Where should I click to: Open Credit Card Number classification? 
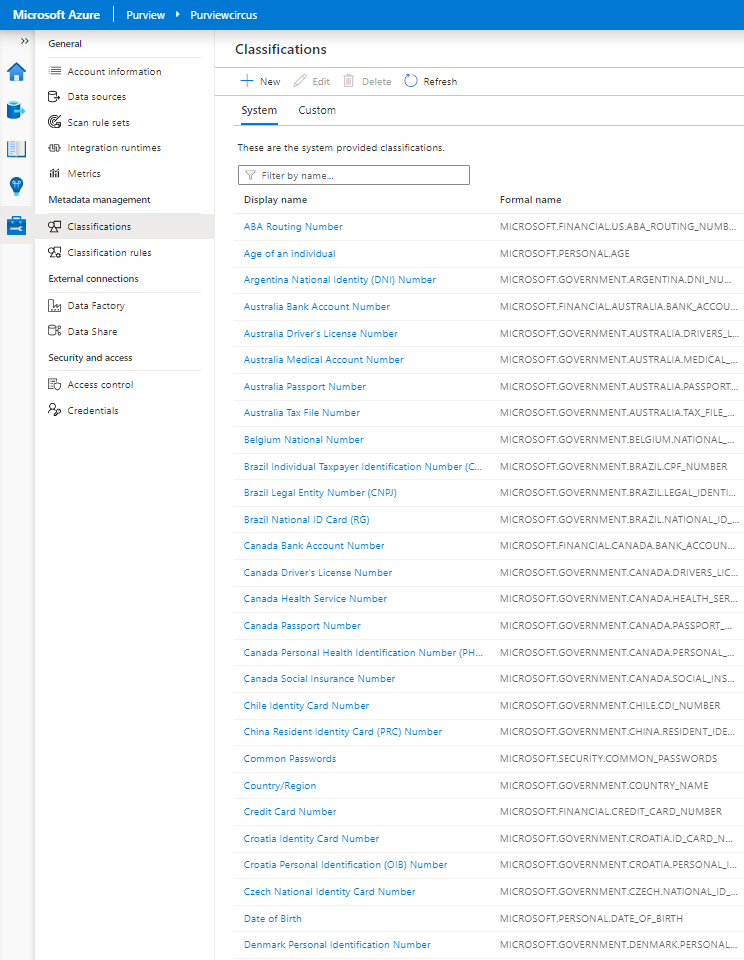[289, 812]
